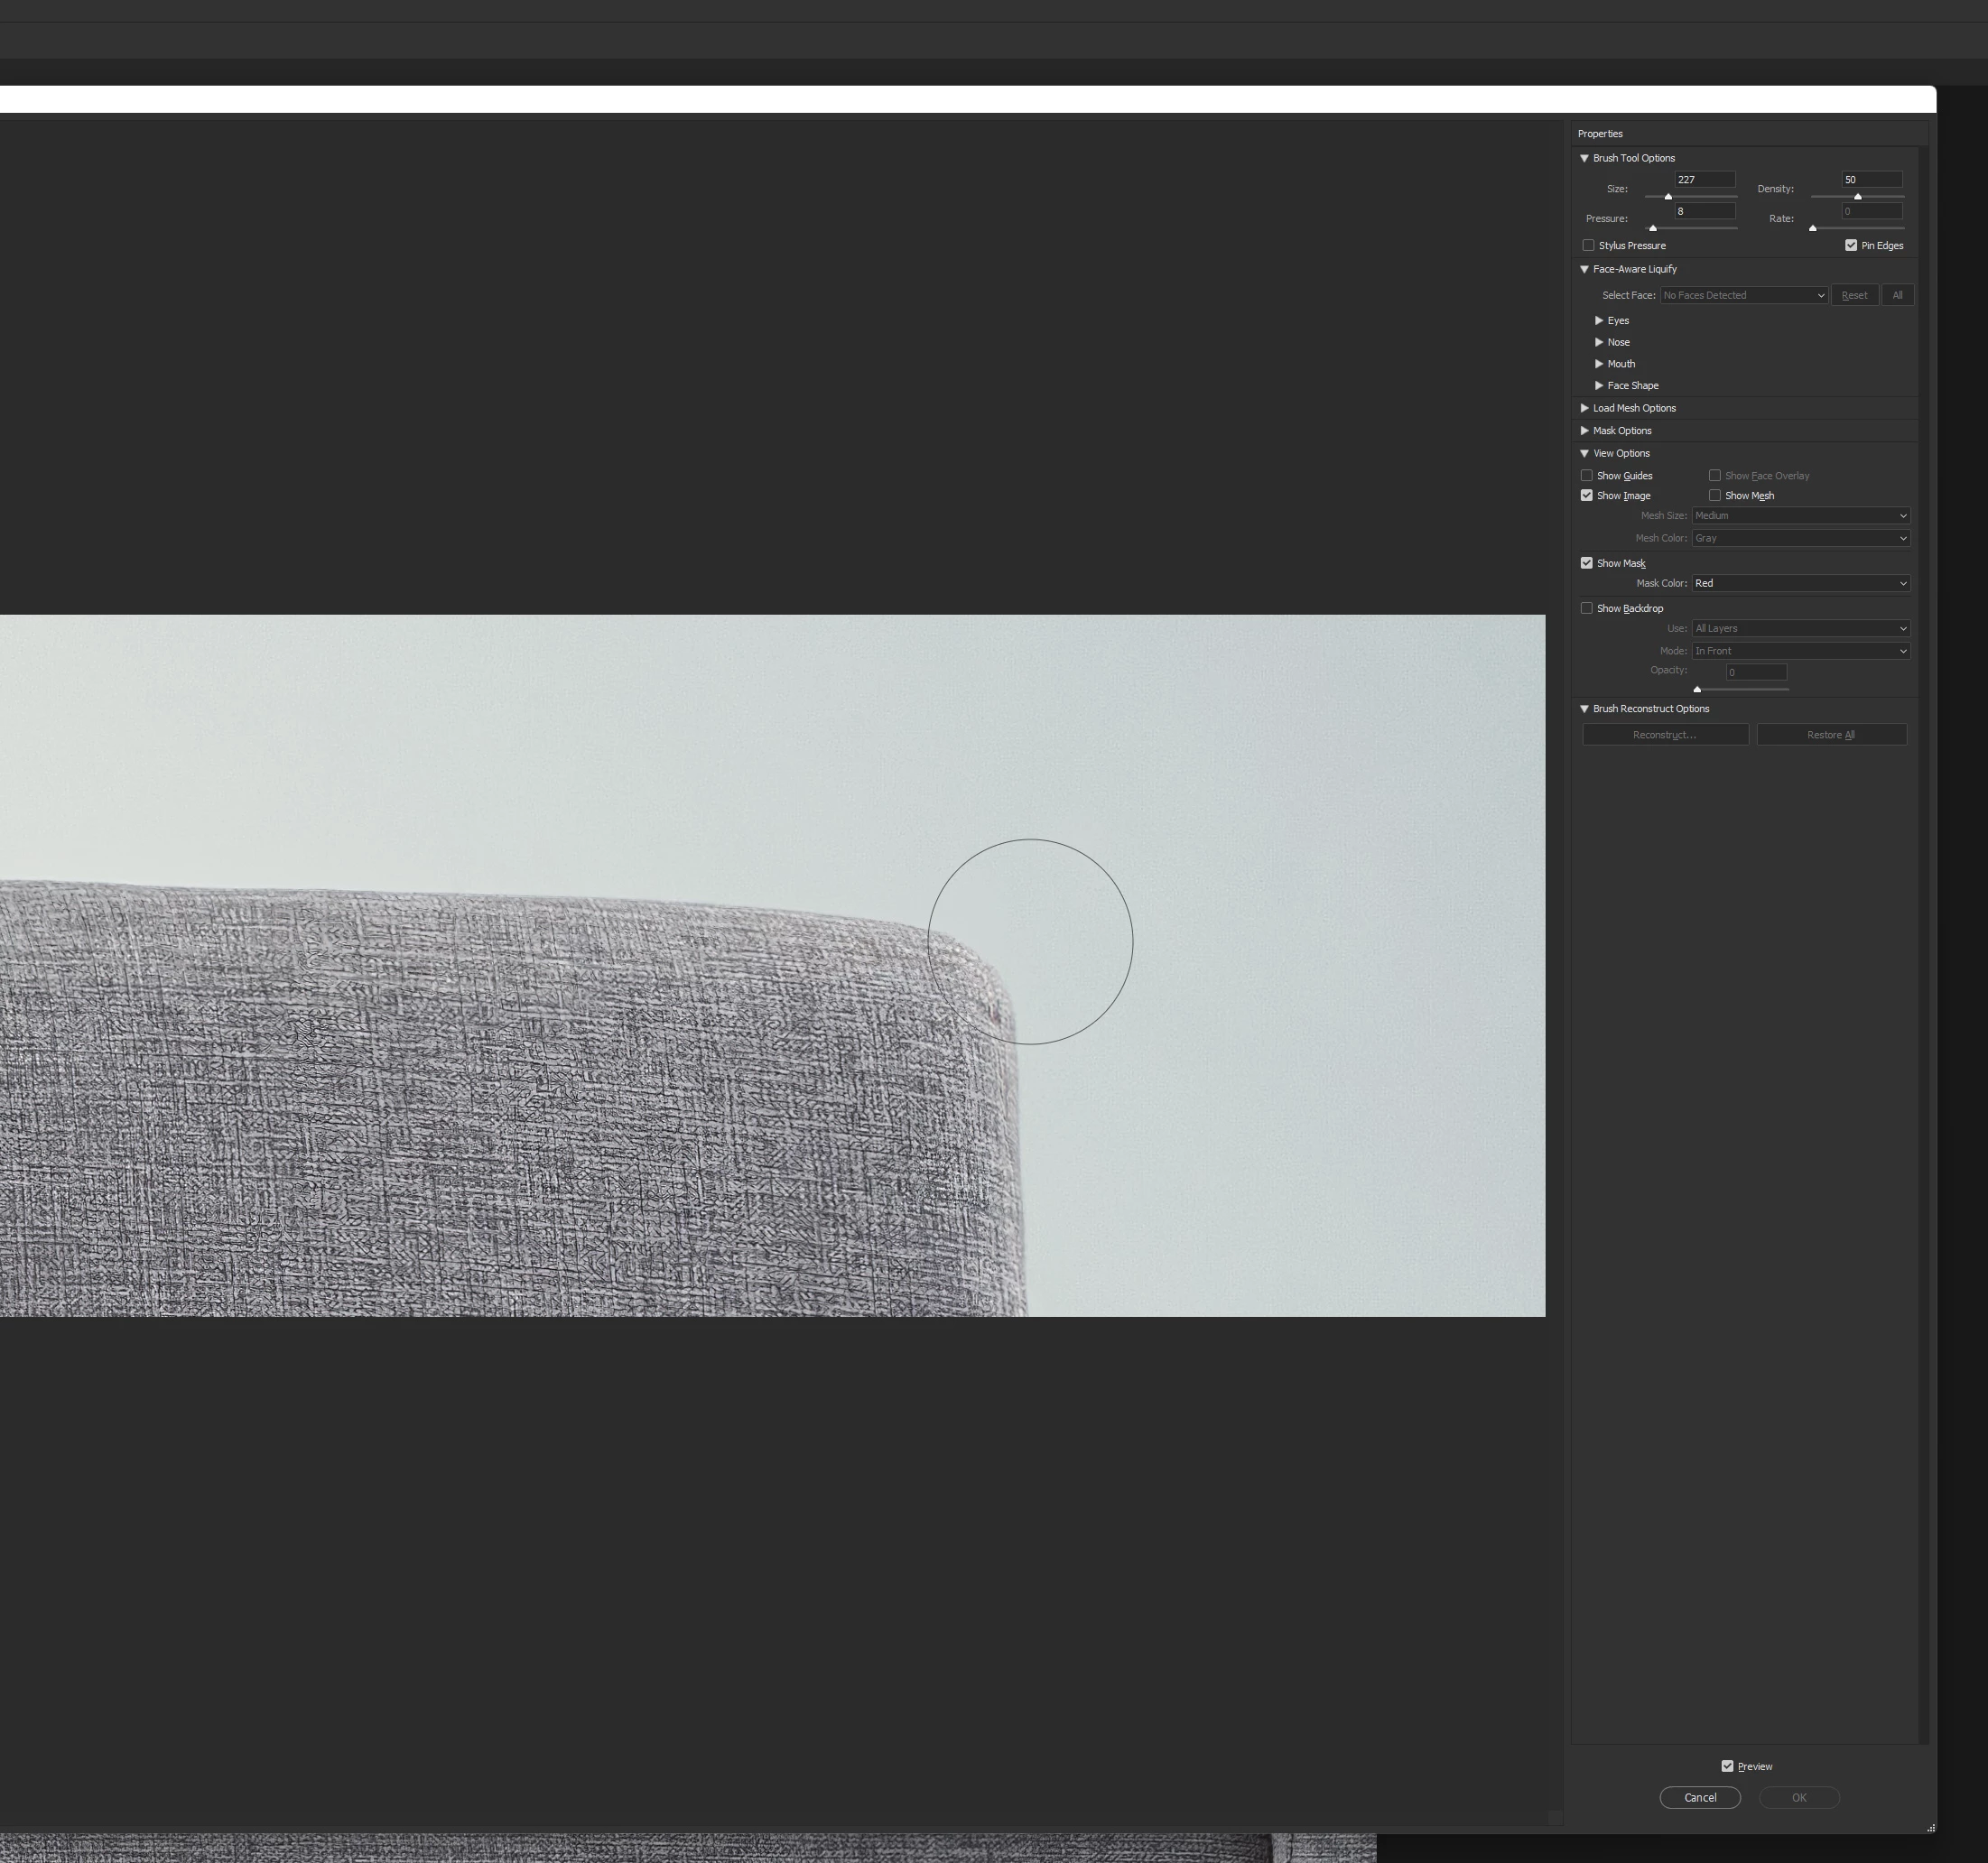Collapse the Brush Tool Options section
Image resolution: width=1988 pixels, height=1863 pixels.
[x=1584, y=158]
